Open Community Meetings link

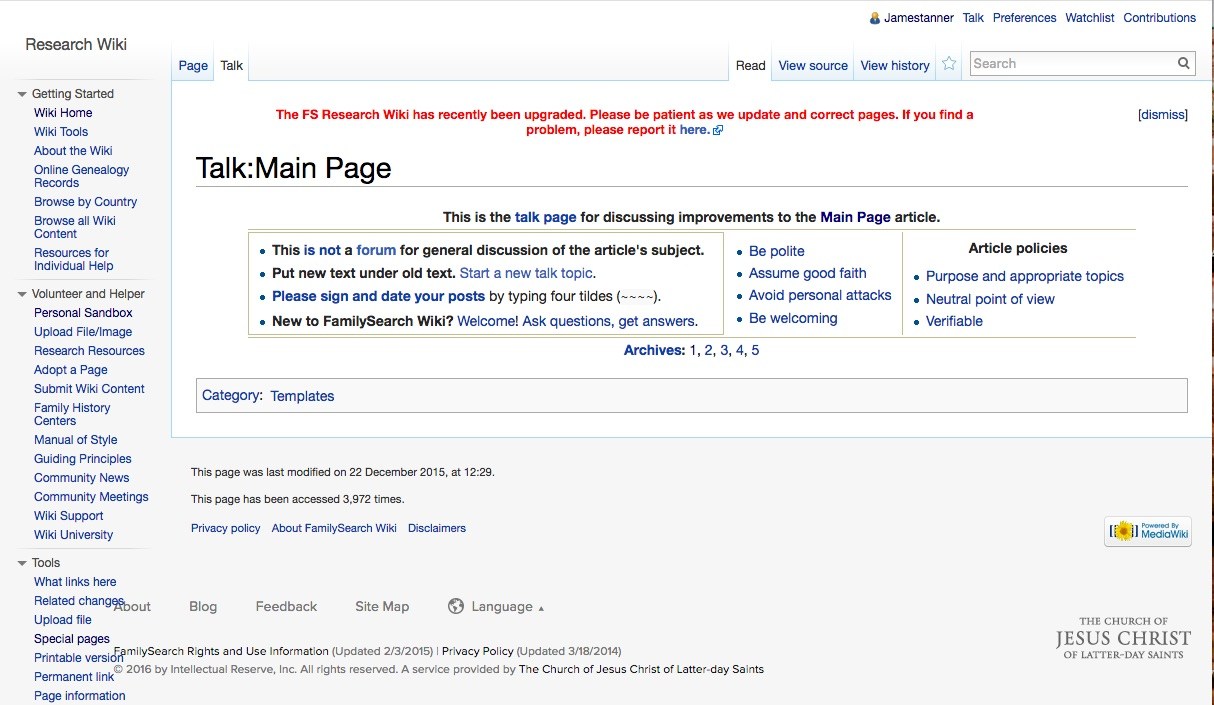(91, 497)
